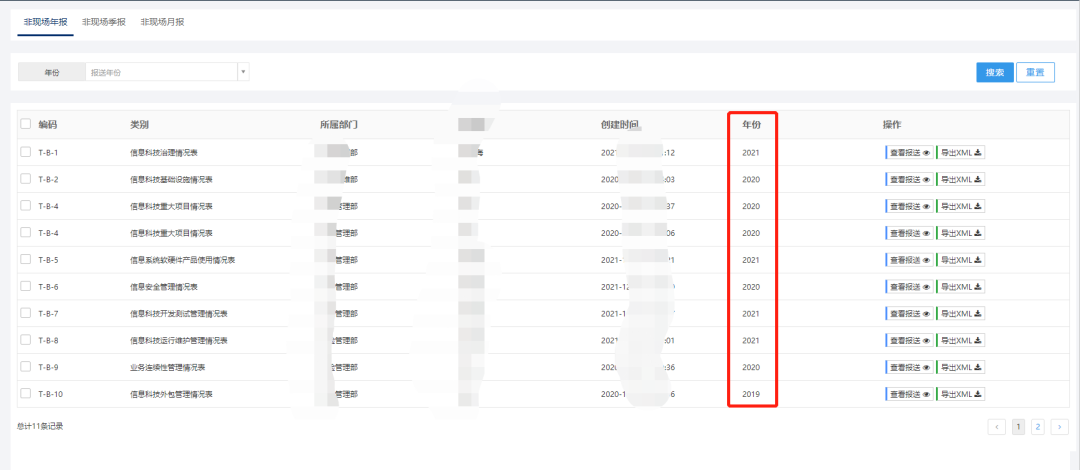This screenshot has width=1080, height=470.
Task: Click the blue 搜索 button
Action: [995, 72]
